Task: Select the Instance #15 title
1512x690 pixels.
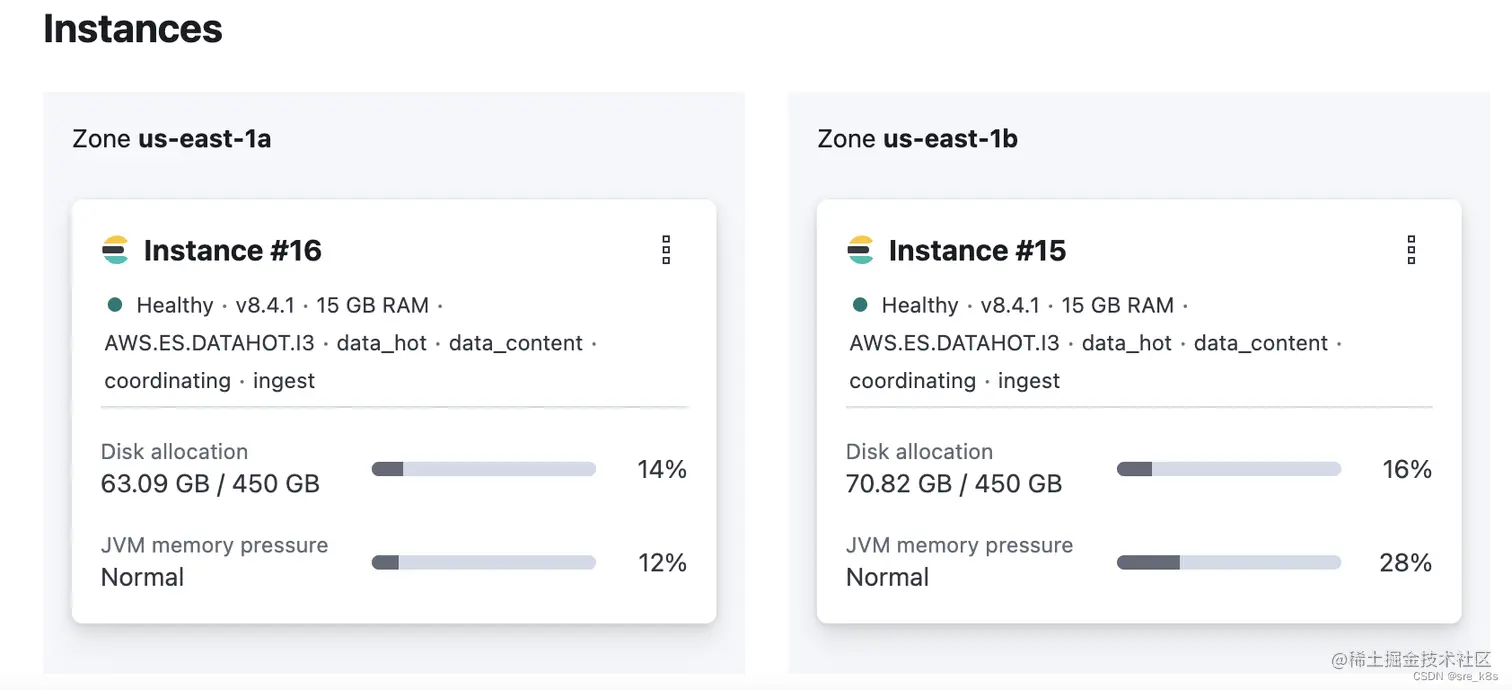Action: click(x=977, y=250)
